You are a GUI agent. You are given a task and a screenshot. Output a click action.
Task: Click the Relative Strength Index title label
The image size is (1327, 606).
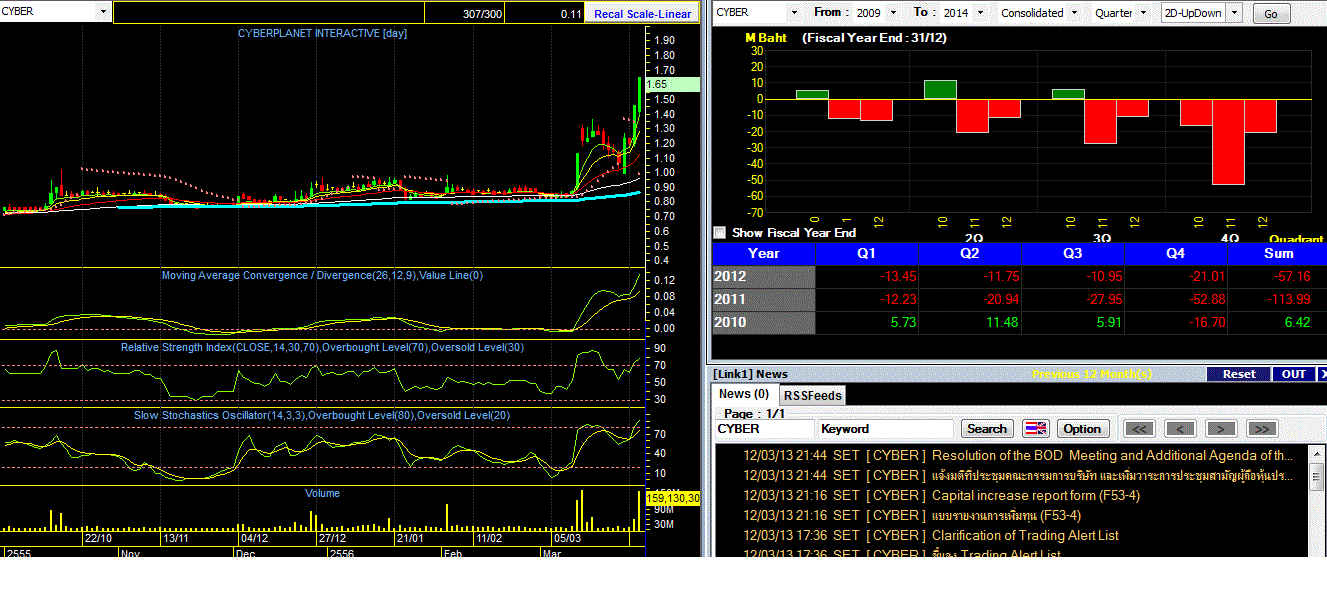click(322, 347)
